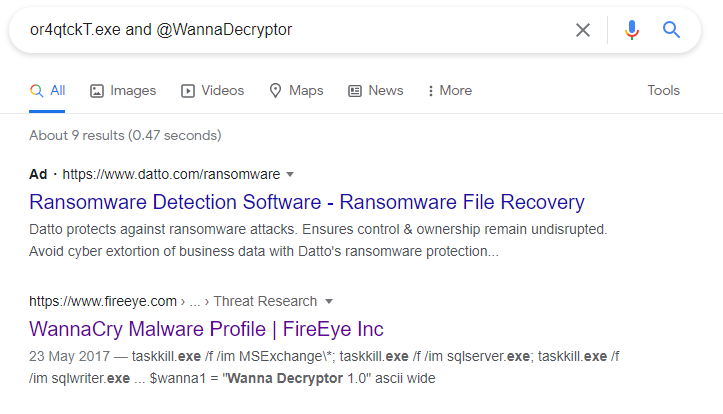The height and width of the screenshot is (414, 723).
Task: Expand dropdown arrow next to Threat Research breadcrumb
Action: (329, 302)
